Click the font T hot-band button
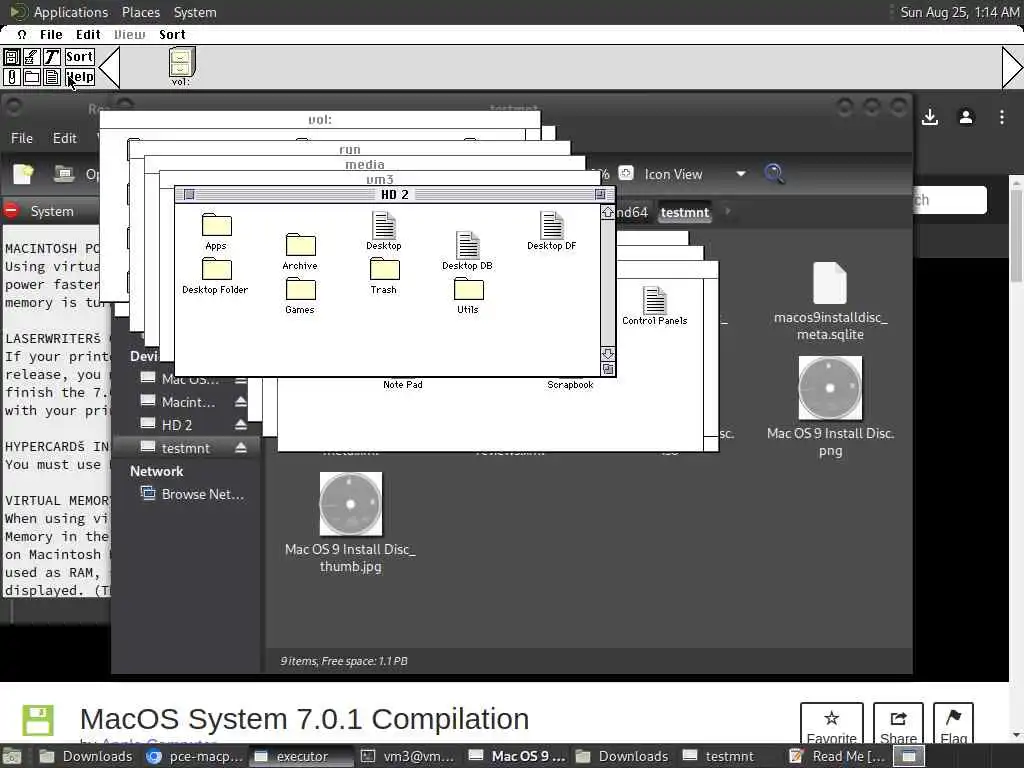Image resolution: width=1024 pixels, height=768 pixels. [x=52, y=57]
